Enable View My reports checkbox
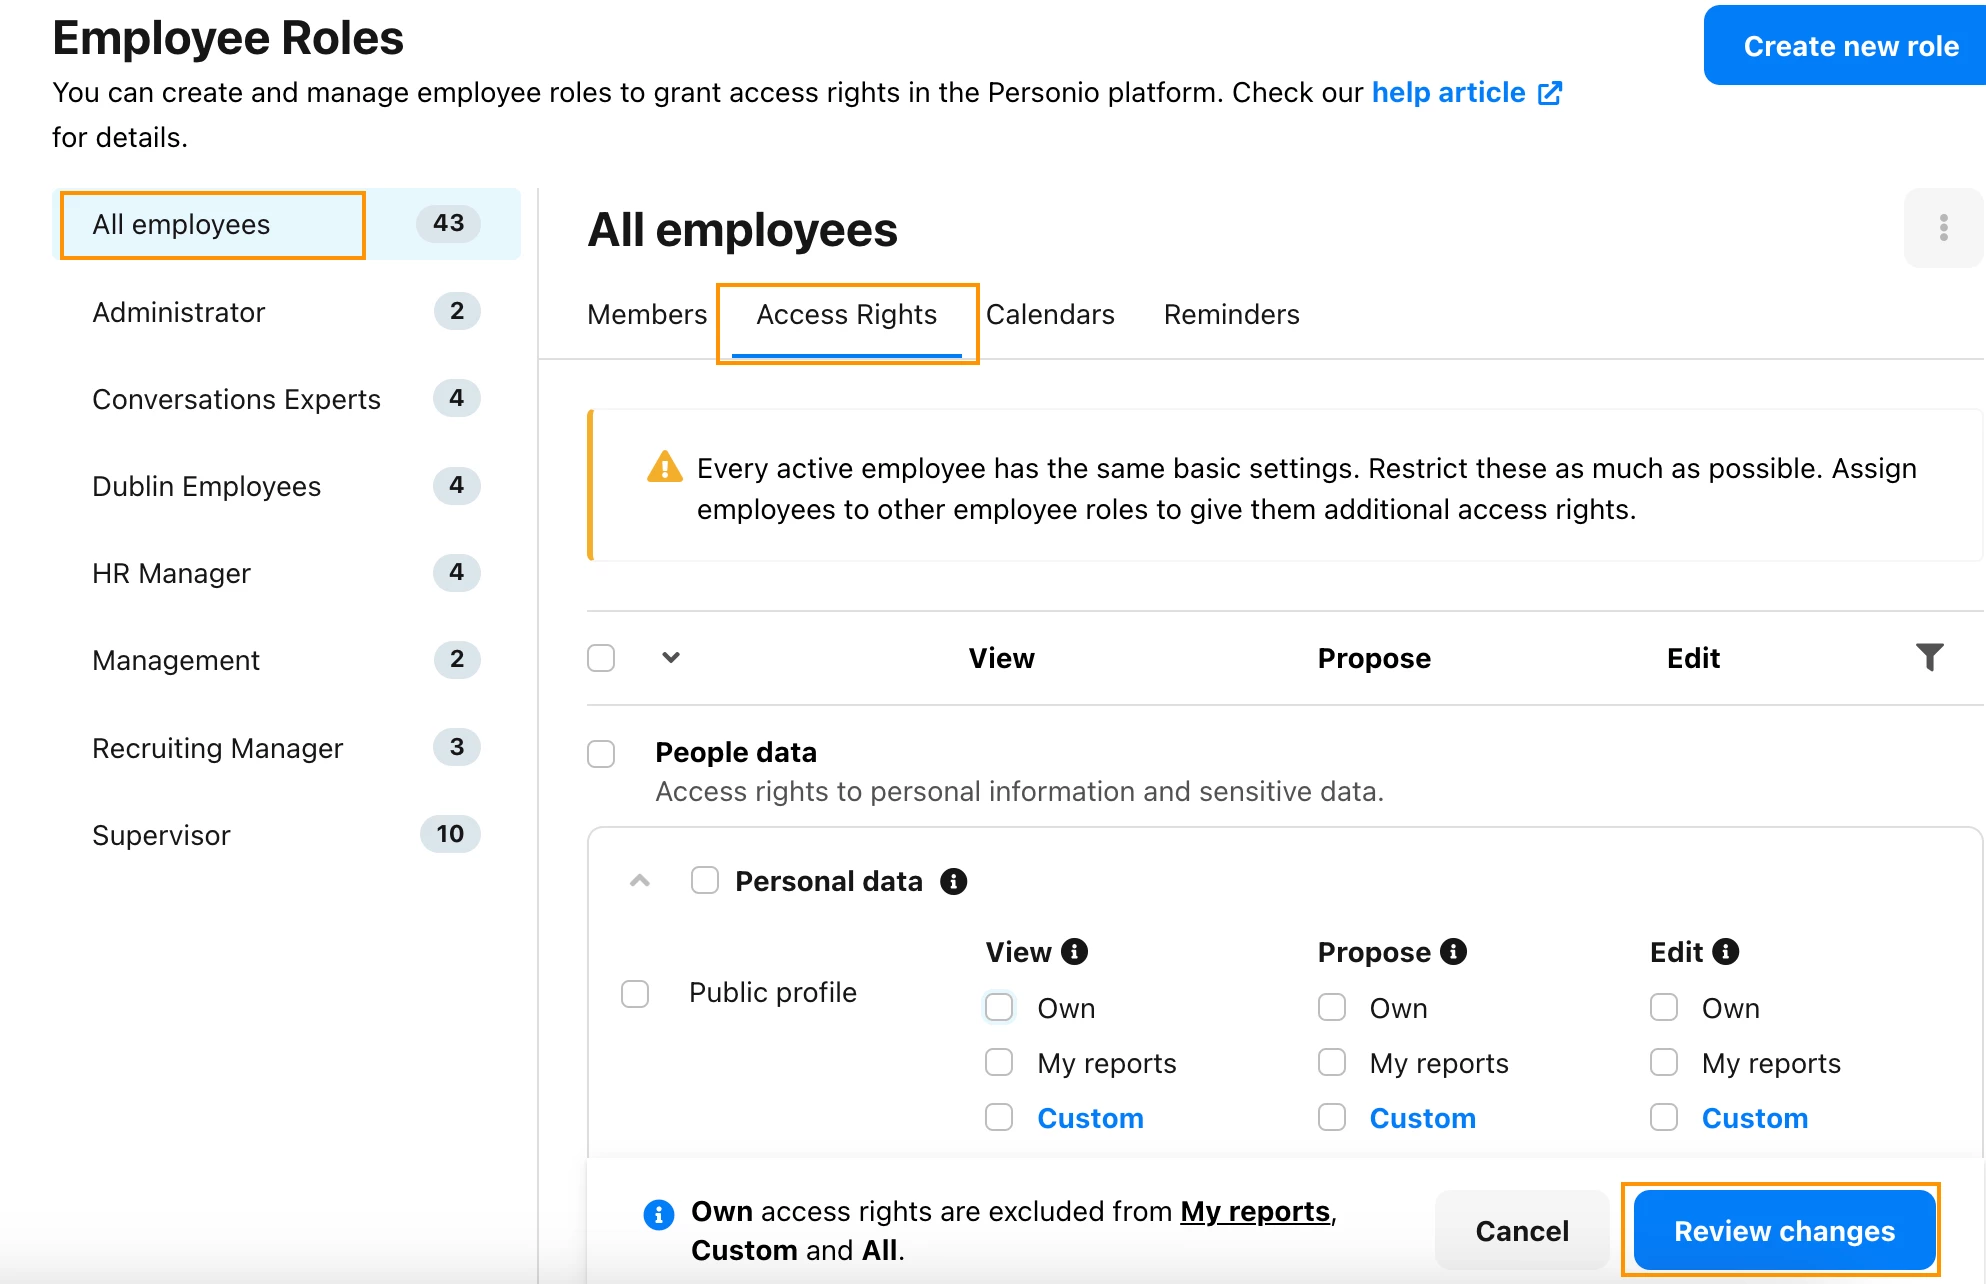 999,1061
